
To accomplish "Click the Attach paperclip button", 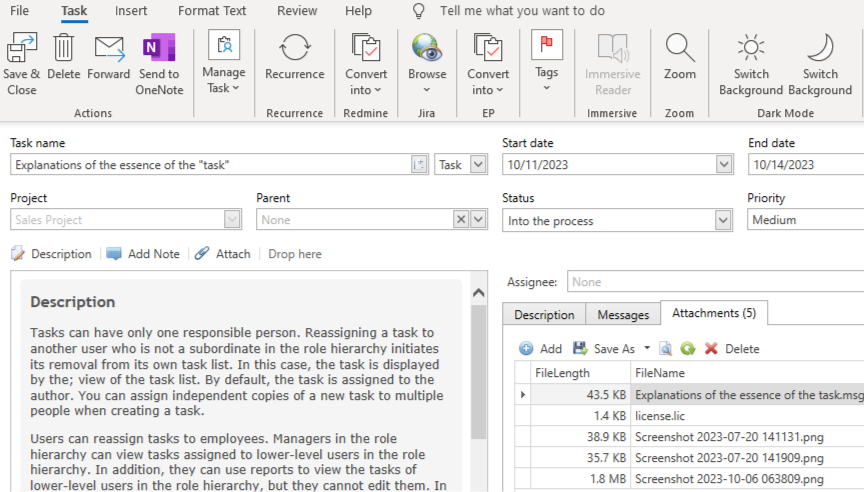I will [x=222, y=254].
